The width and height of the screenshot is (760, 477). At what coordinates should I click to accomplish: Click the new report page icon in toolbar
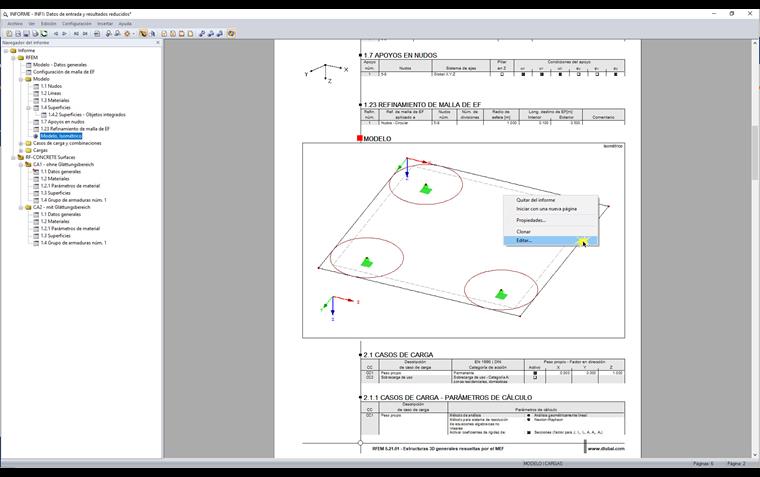pos(9,33)
